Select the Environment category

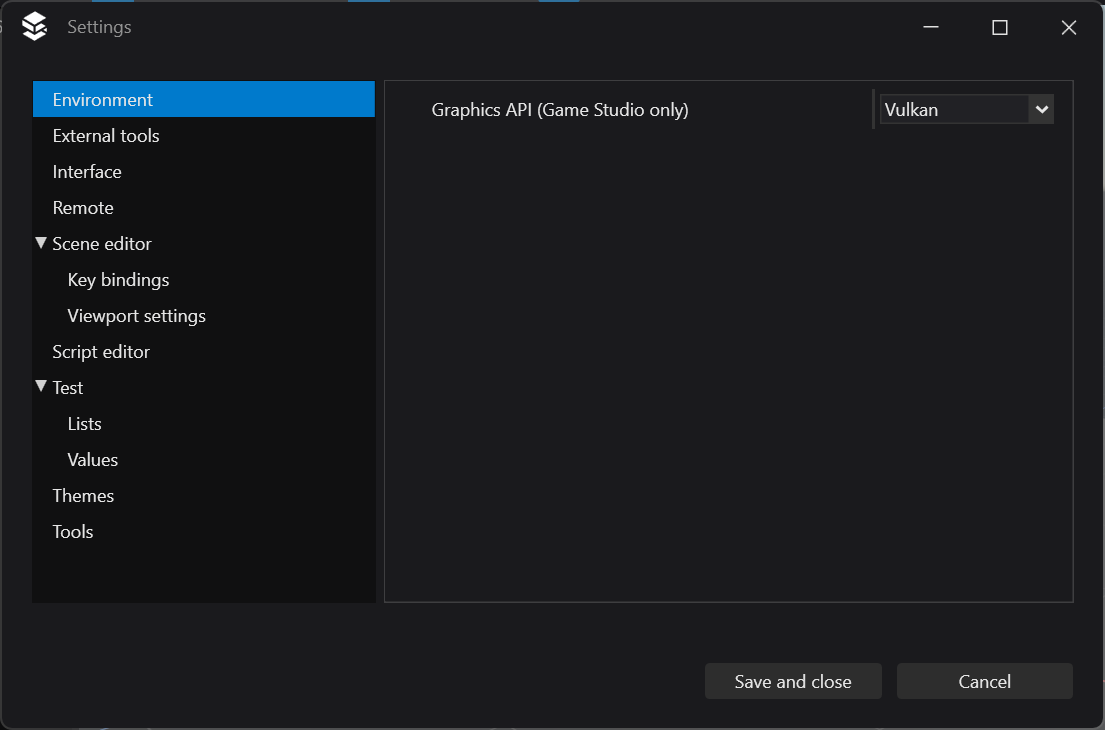coord(204,99)
